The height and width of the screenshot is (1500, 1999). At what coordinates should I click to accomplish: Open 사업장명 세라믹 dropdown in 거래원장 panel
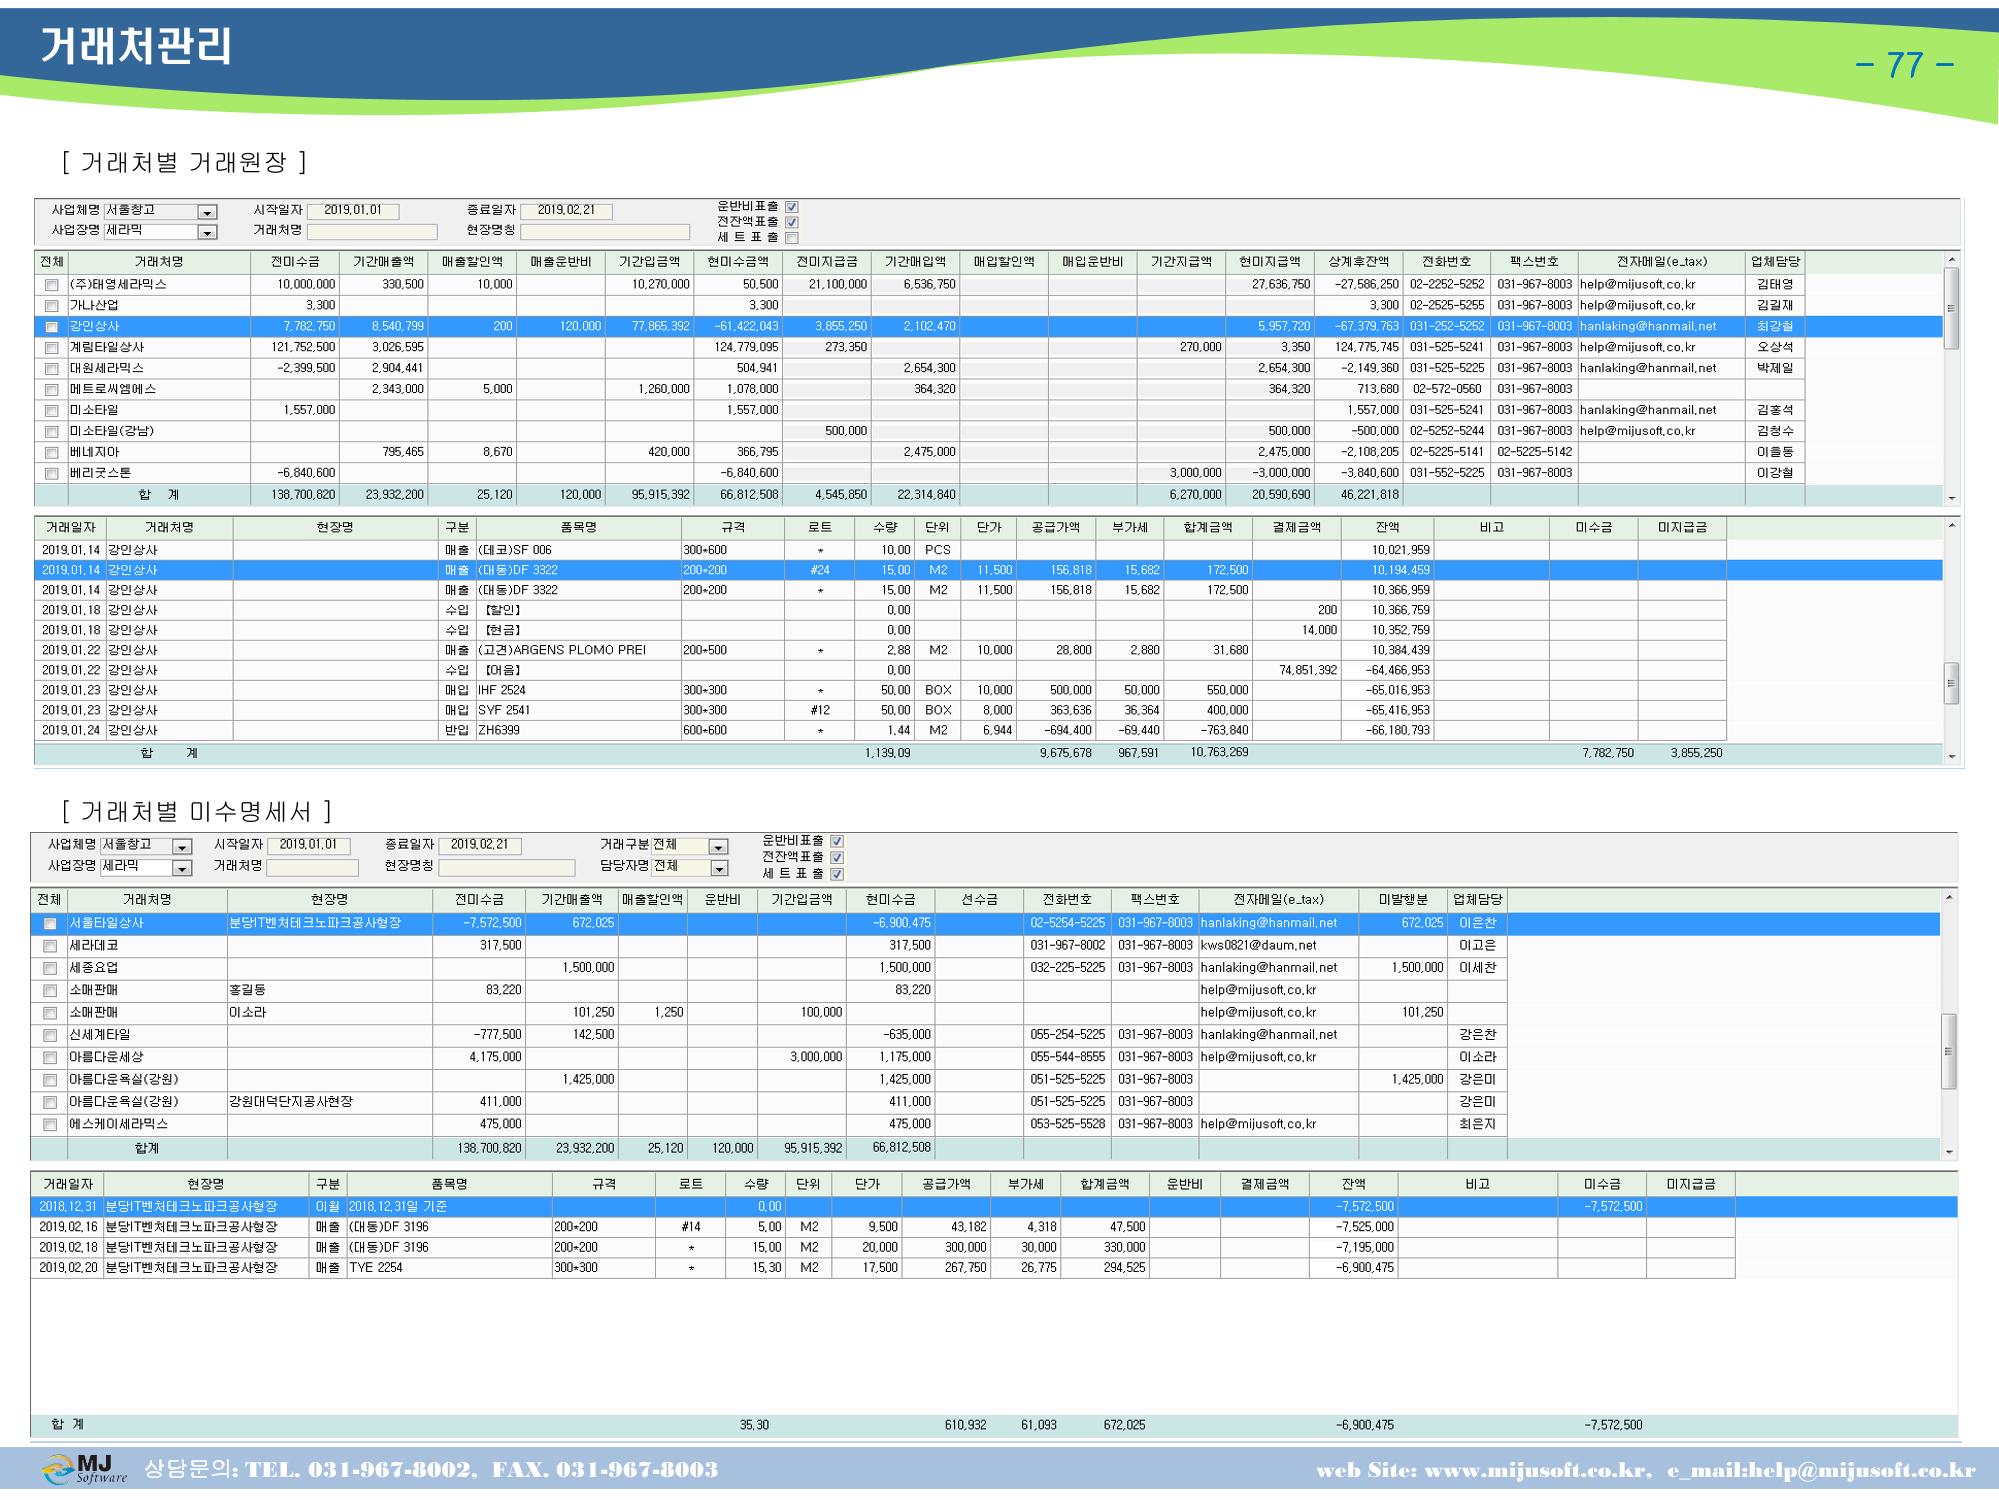point(207,232)
